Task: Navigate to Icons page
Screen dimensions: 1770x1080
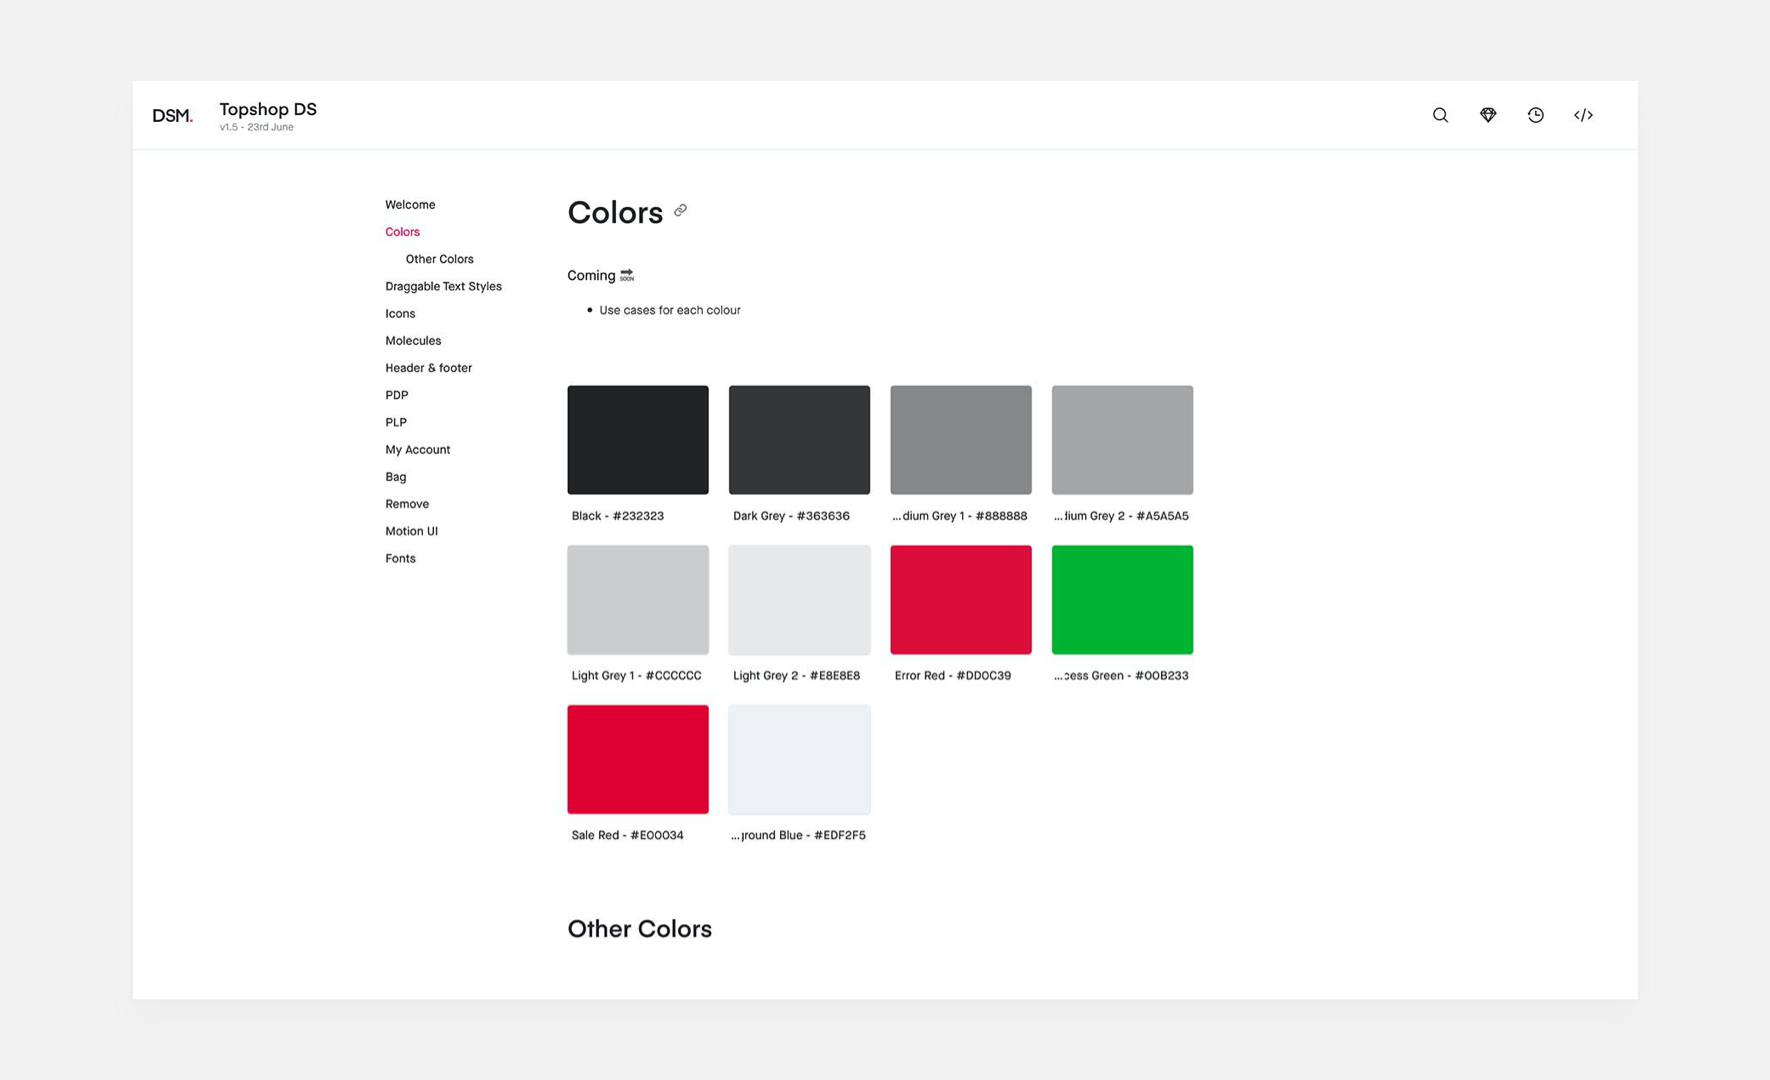Action: (x=400, y=314)
